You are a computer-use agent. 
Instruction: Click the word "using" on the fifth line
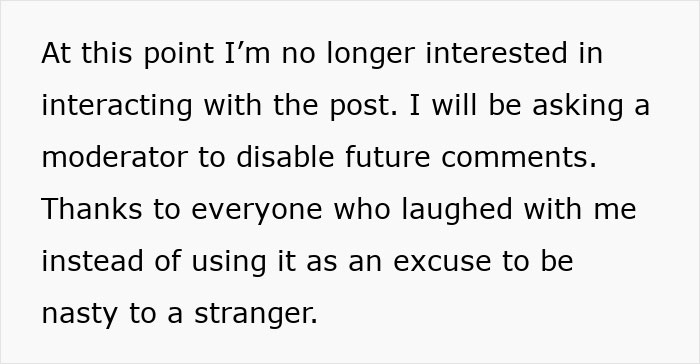(x=229, y=263)
